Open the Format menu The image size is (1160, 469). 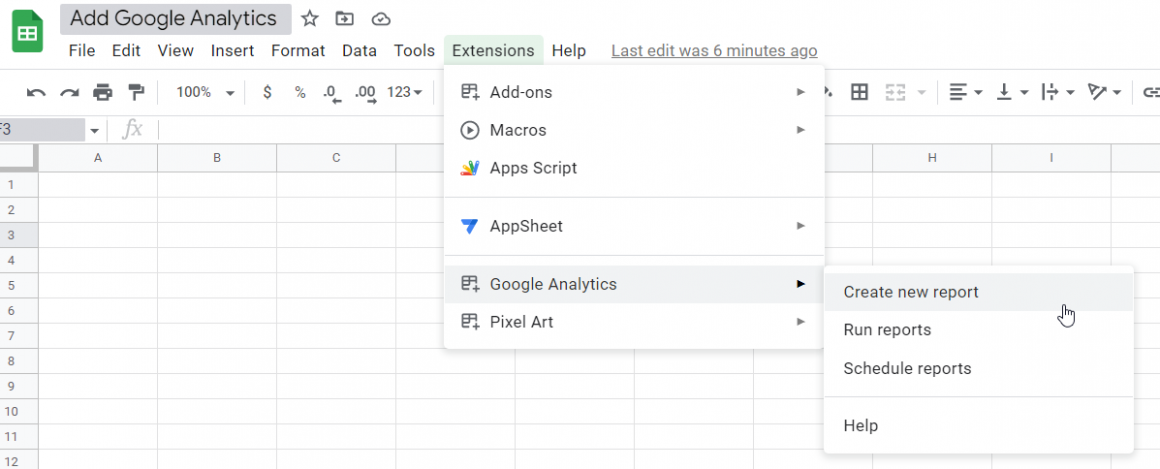pos(298,51)
